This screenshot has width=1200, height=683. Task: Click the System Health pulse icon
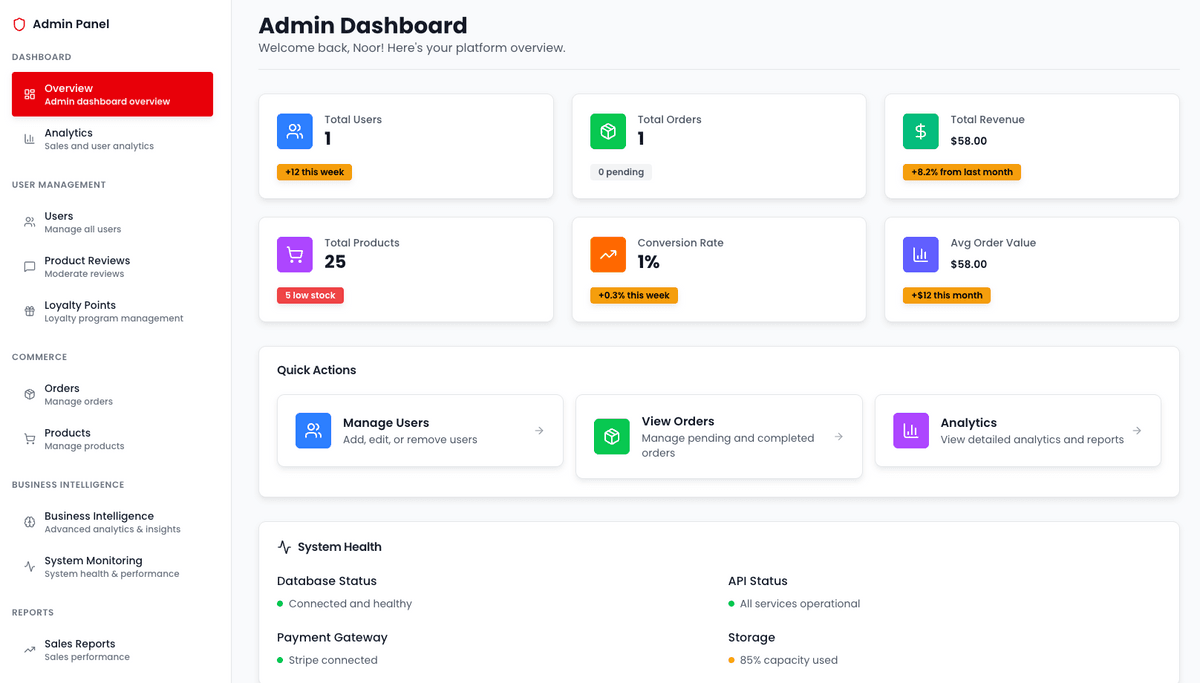[284, 547]
